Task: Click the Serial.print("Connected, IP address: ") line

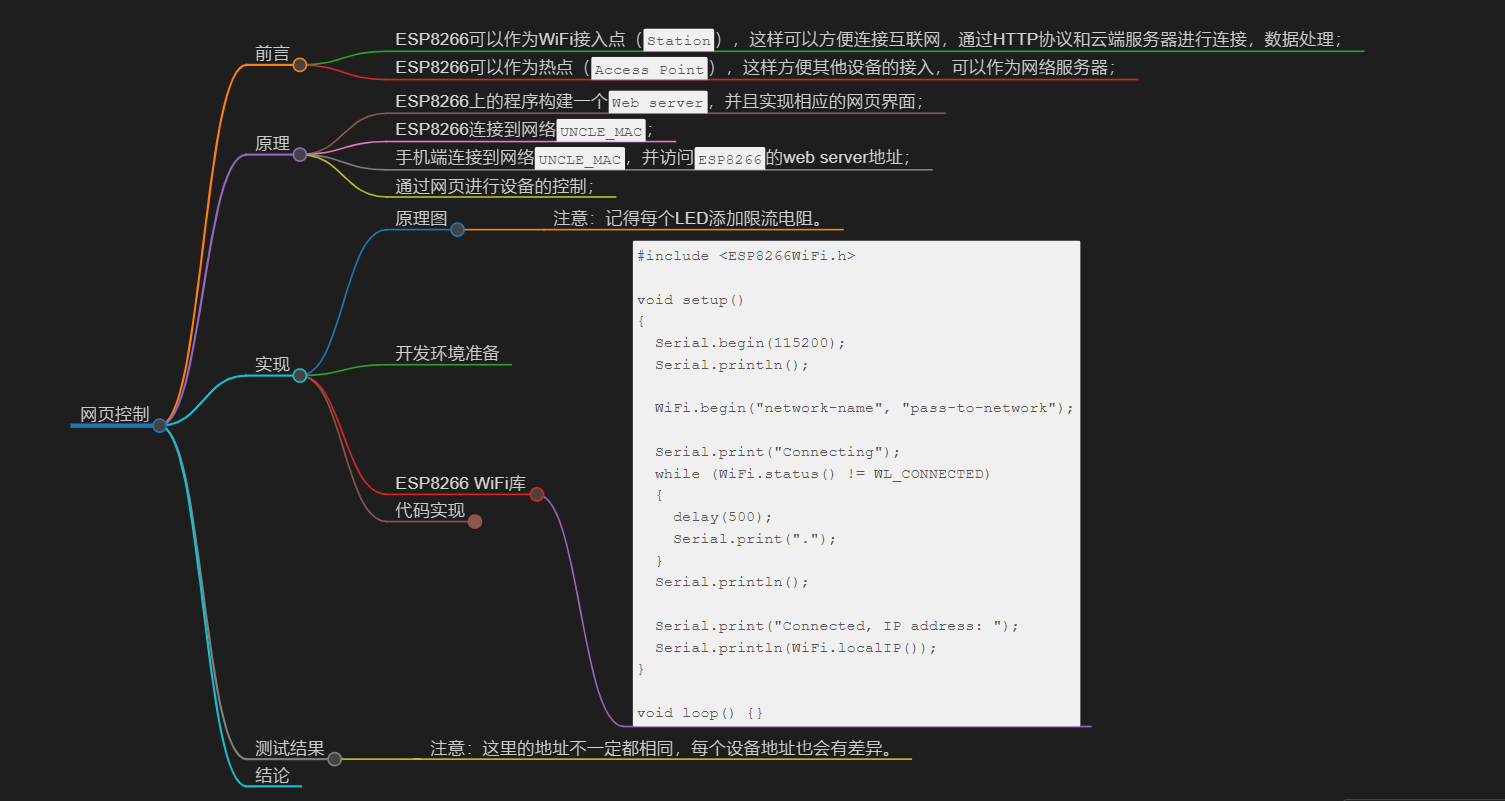Action: tap(837, 626)
